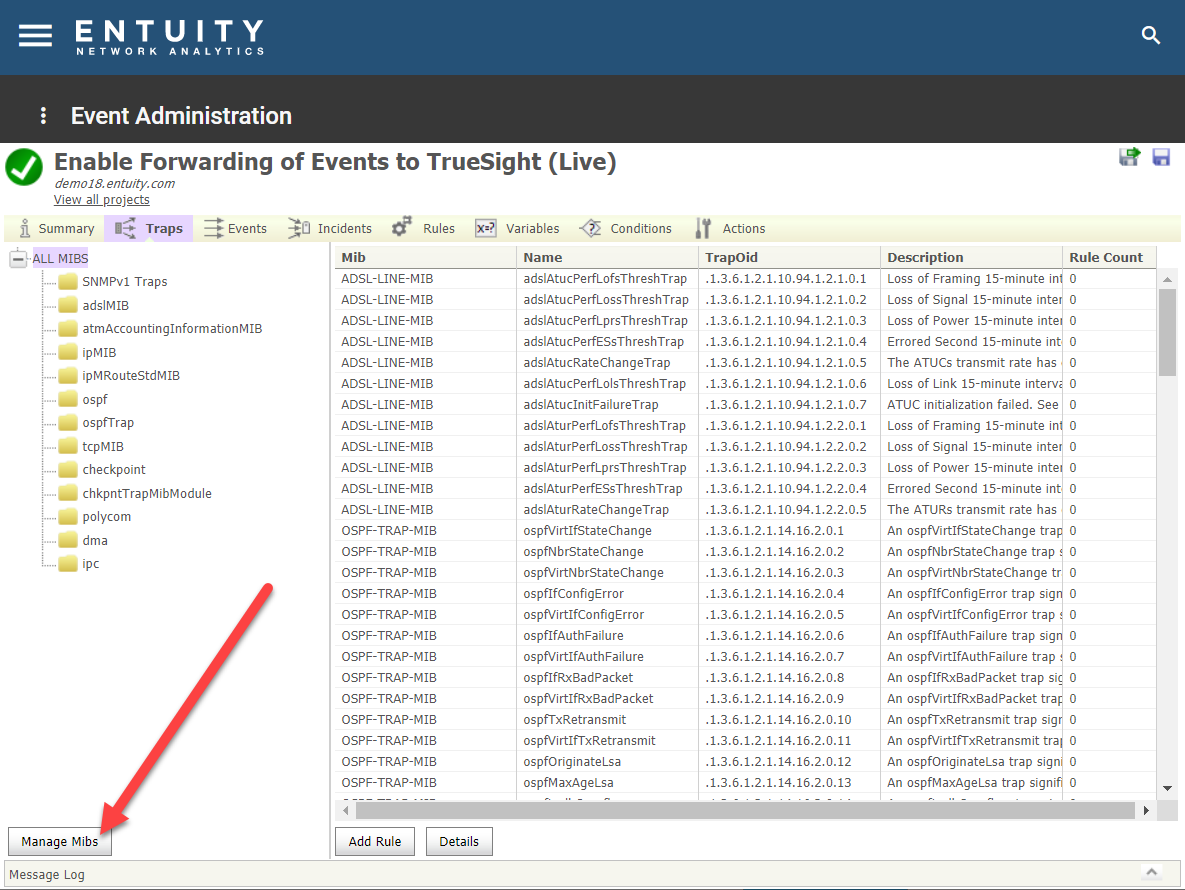Click the green checkmark status icon
This screenshot has height=890, width=1185.
click(x=24, y=167)
